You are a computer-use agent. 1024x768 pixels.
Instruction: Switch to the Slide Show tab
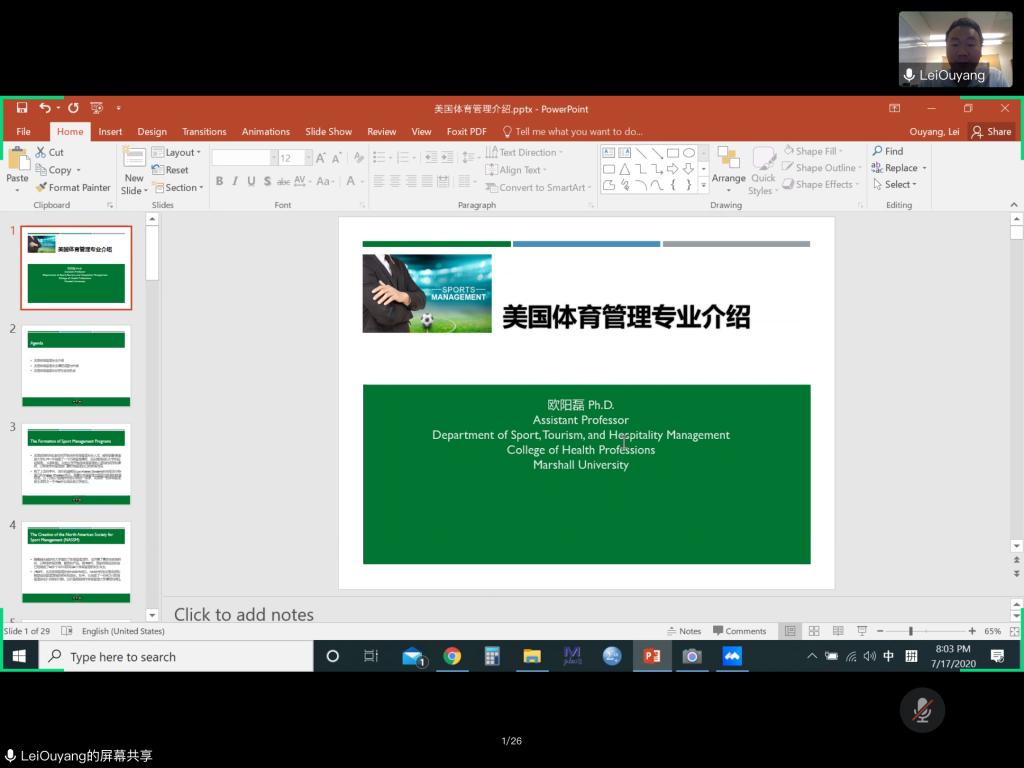point(328,131)
